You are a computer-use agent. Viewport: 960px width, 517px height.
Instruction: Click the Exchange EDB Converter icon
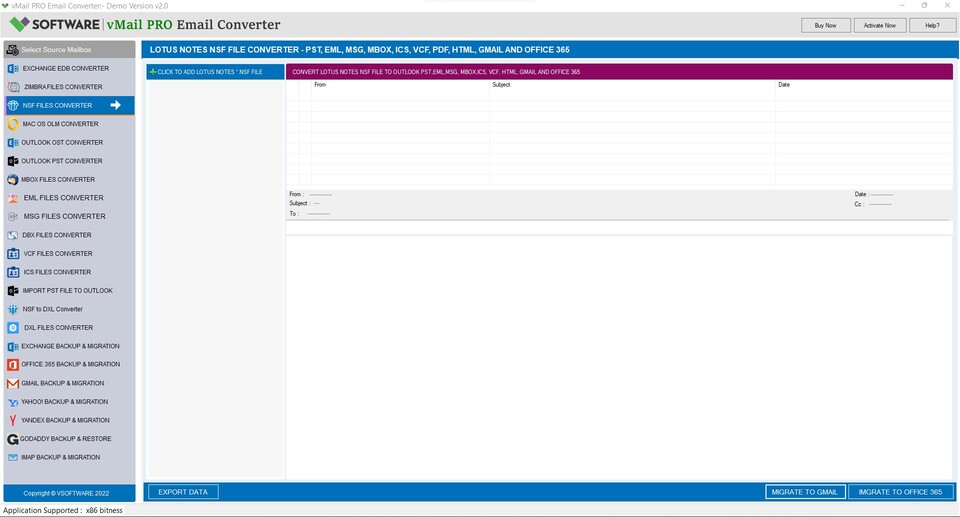[x=13, y=69]
